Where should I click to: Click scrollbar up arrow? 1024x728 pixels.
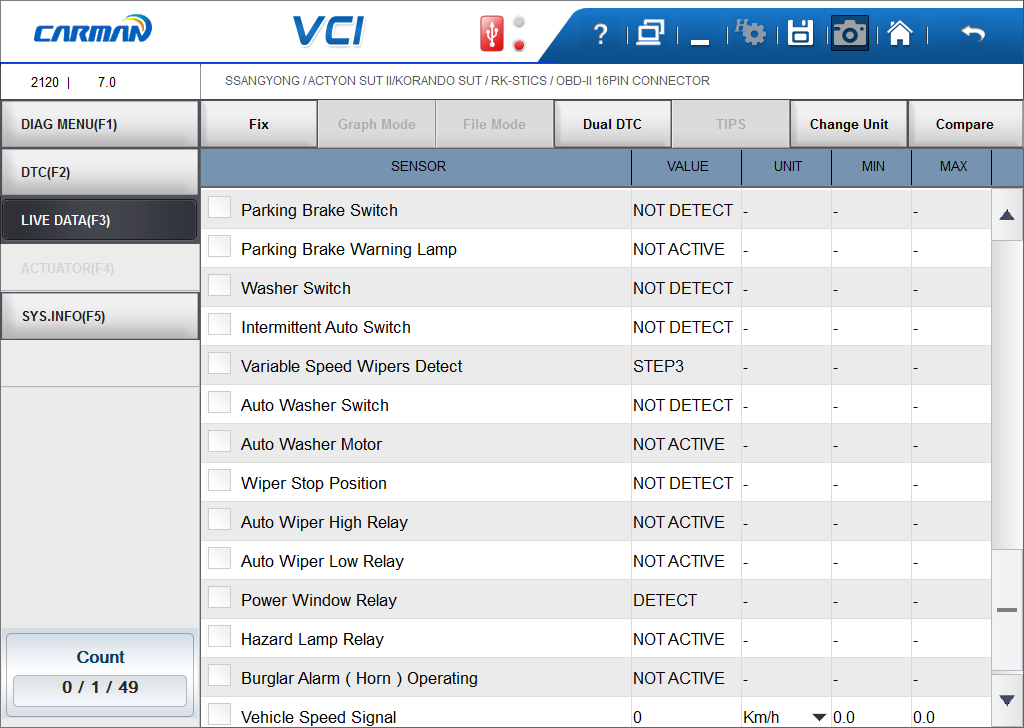(1007, 215)
